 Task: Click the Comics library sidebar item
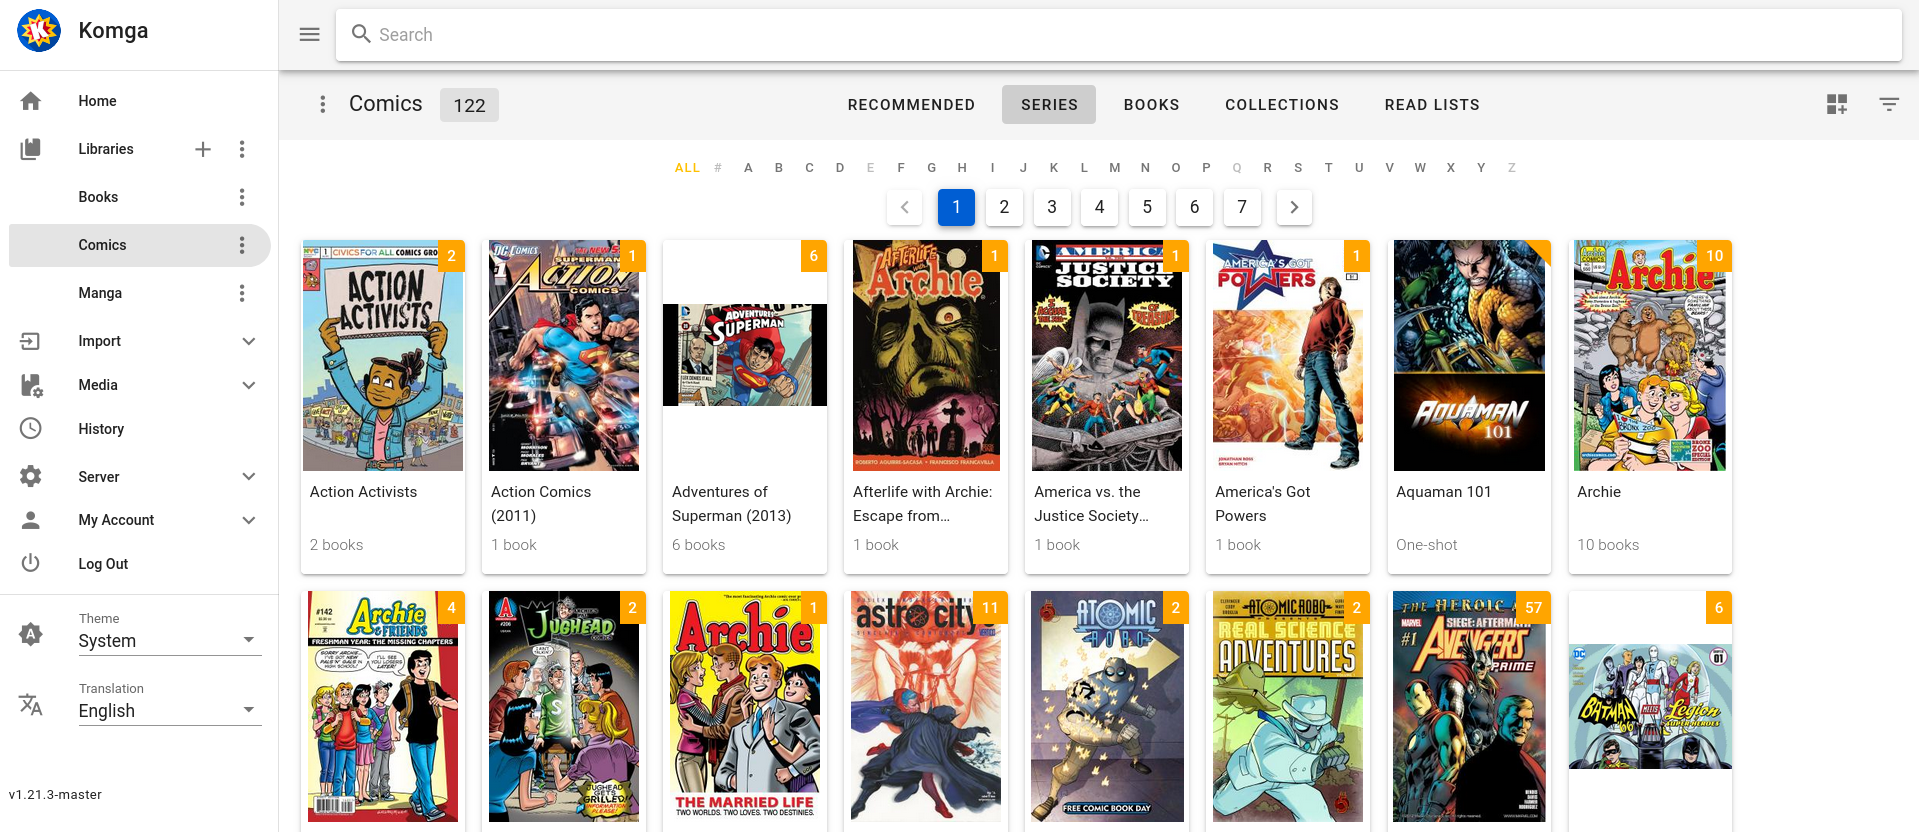pyautogui.click(x=140, y=245)
